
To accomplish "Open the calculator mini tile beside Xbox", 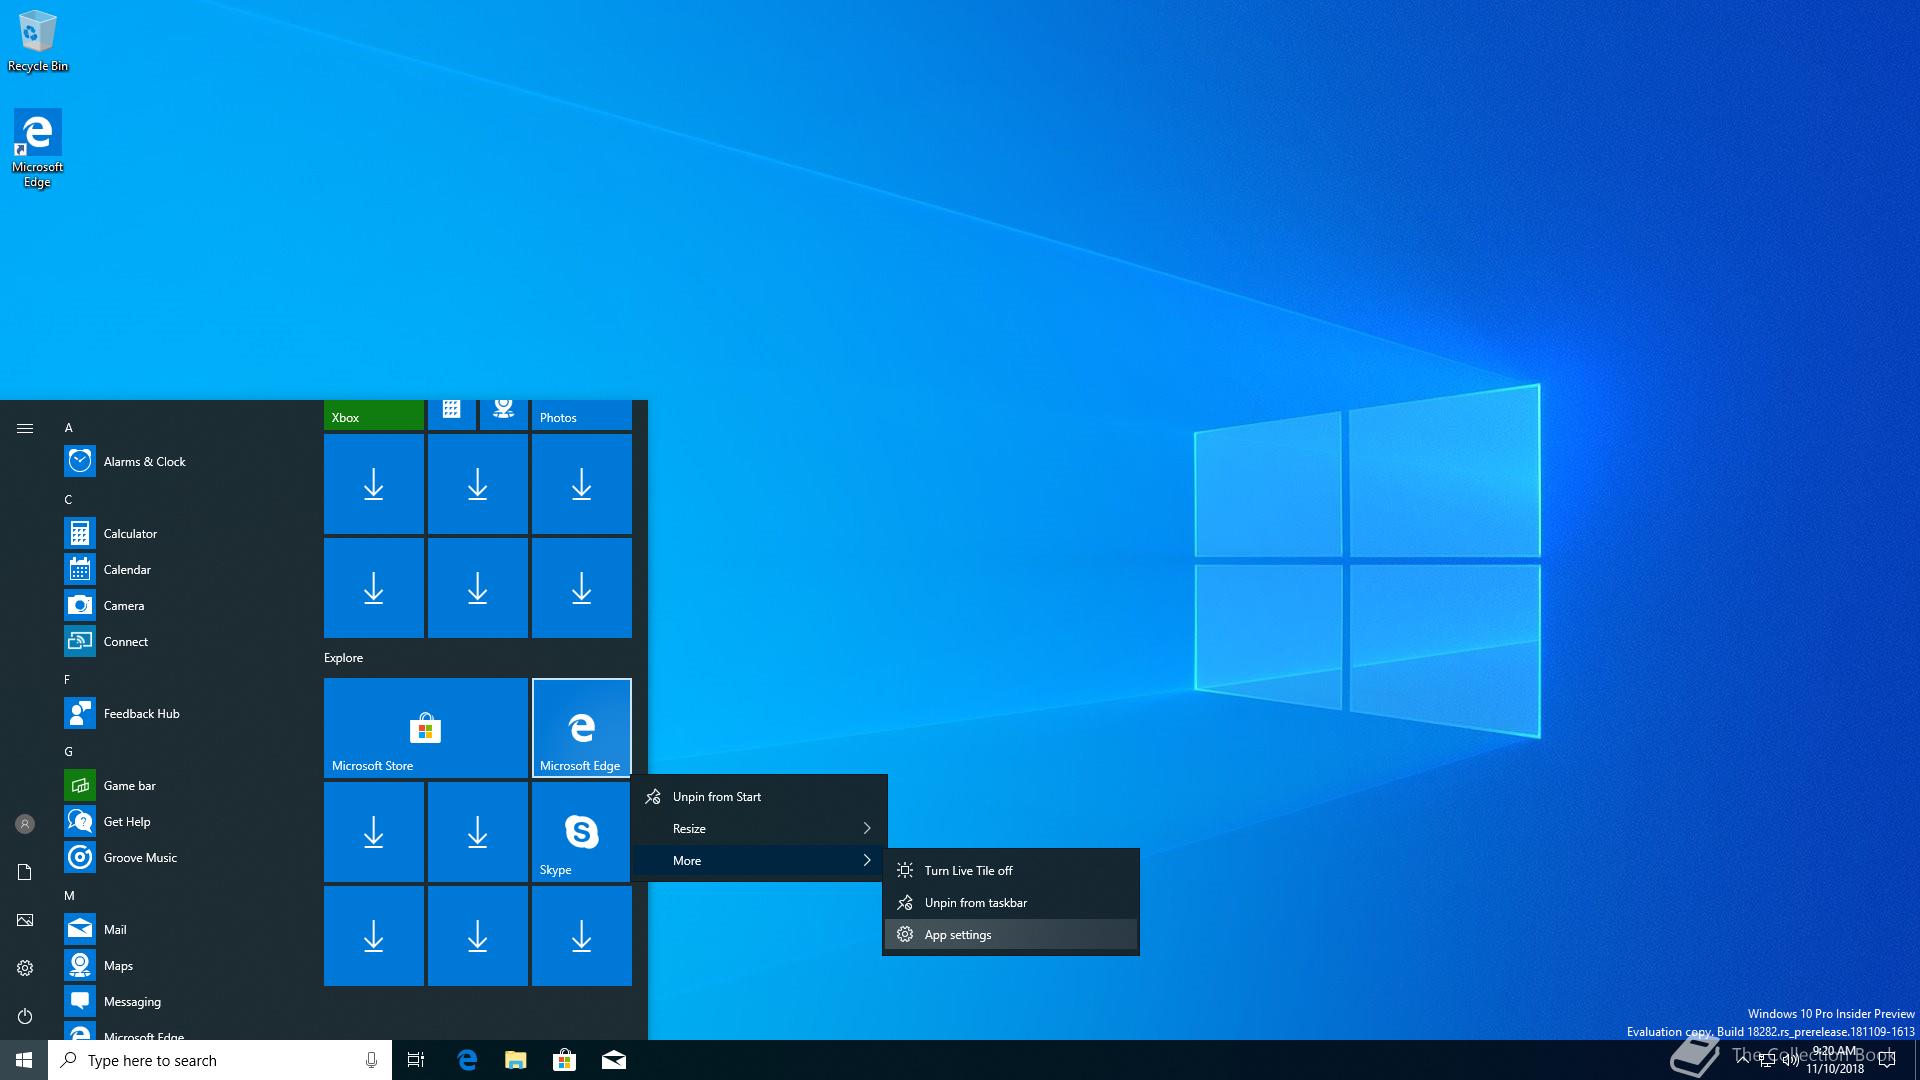I will point(452,413).
